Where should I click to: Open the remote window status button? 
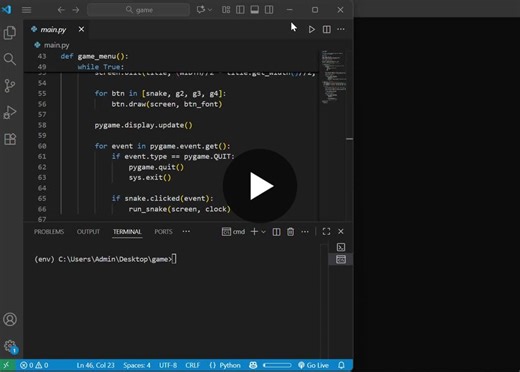[x=7, y=365]
